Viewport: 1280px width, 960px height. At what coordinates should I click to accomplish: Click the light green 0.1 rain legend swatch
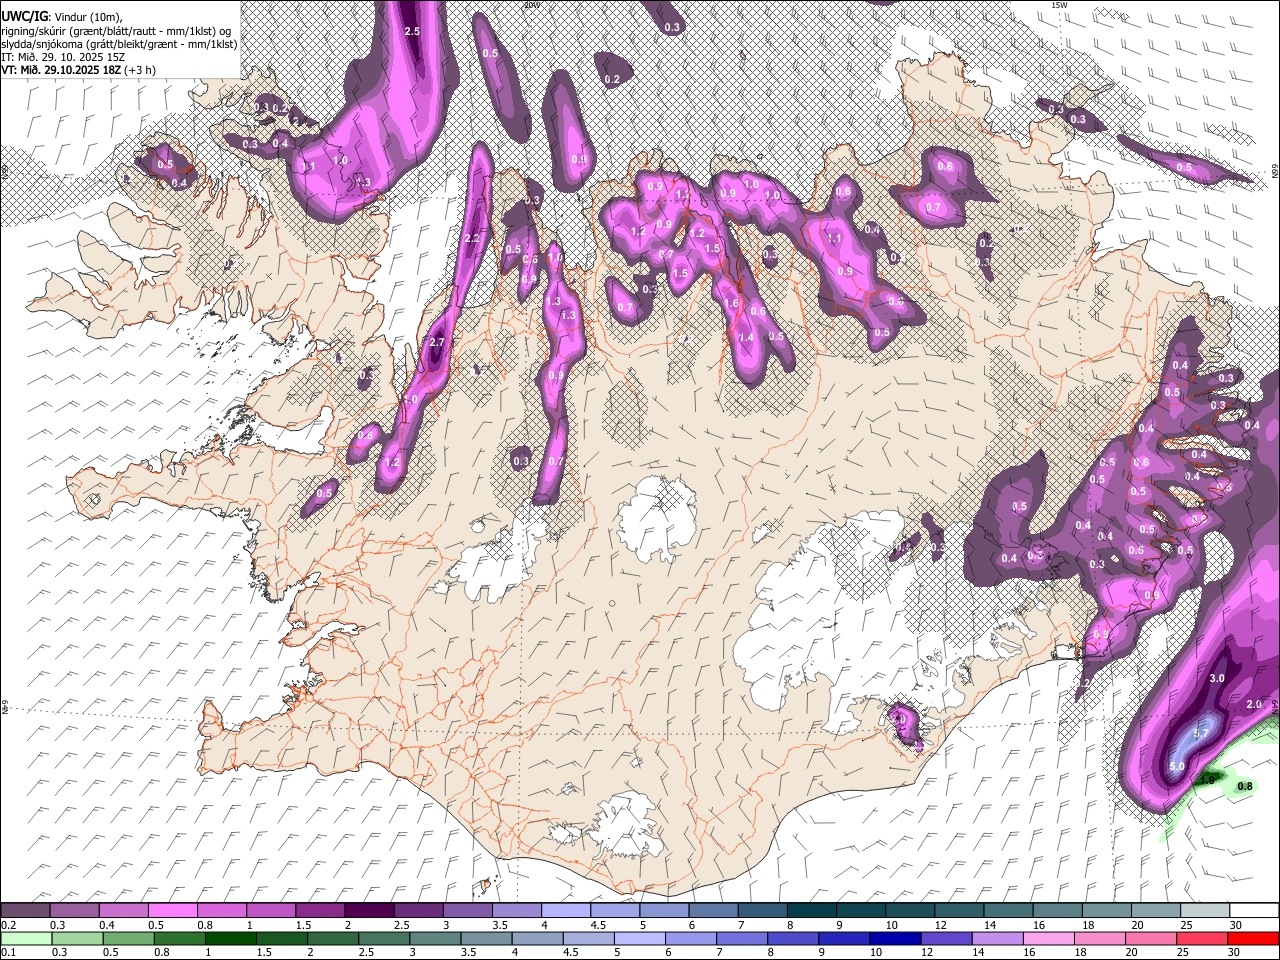27,938
